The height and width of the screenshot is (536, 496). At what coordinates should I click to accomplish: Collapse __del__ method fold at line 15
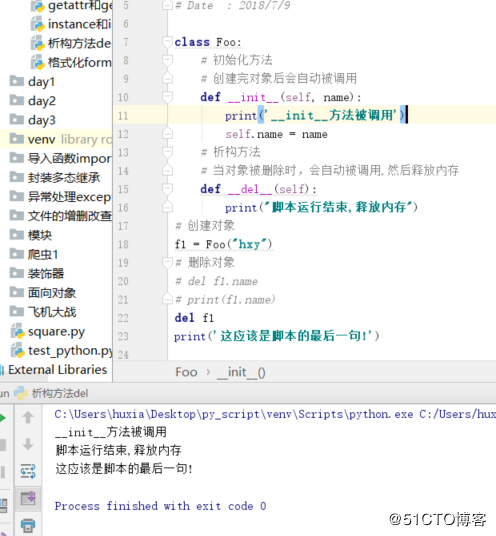click(167, 189)
